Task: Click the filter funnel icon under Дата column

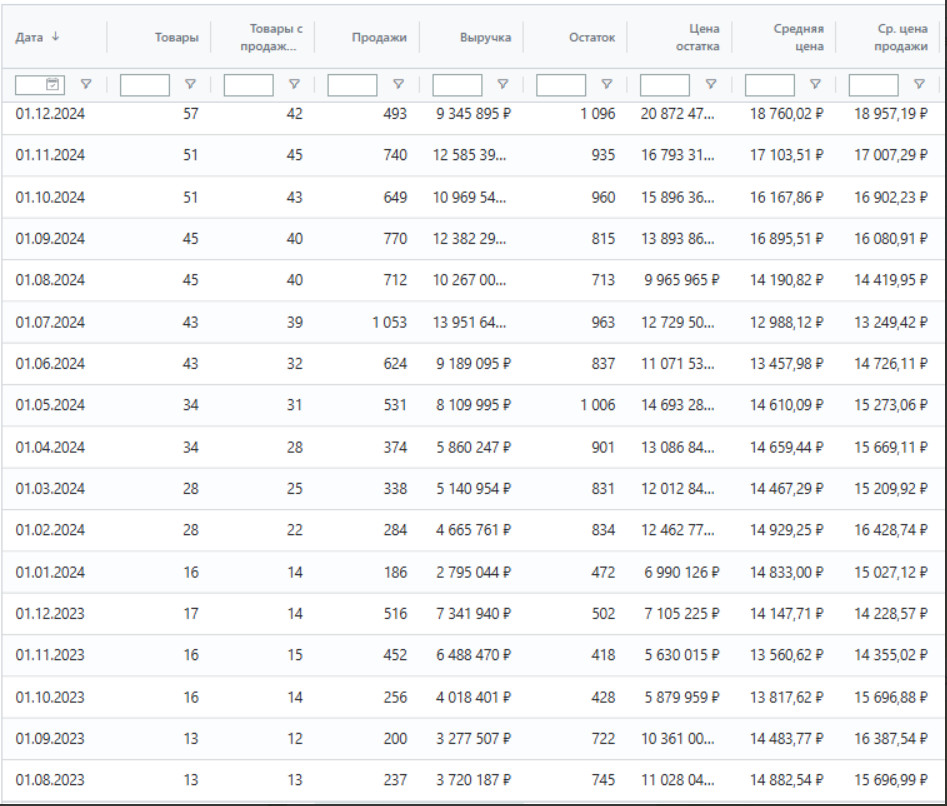Action: (x=86, y=85)
